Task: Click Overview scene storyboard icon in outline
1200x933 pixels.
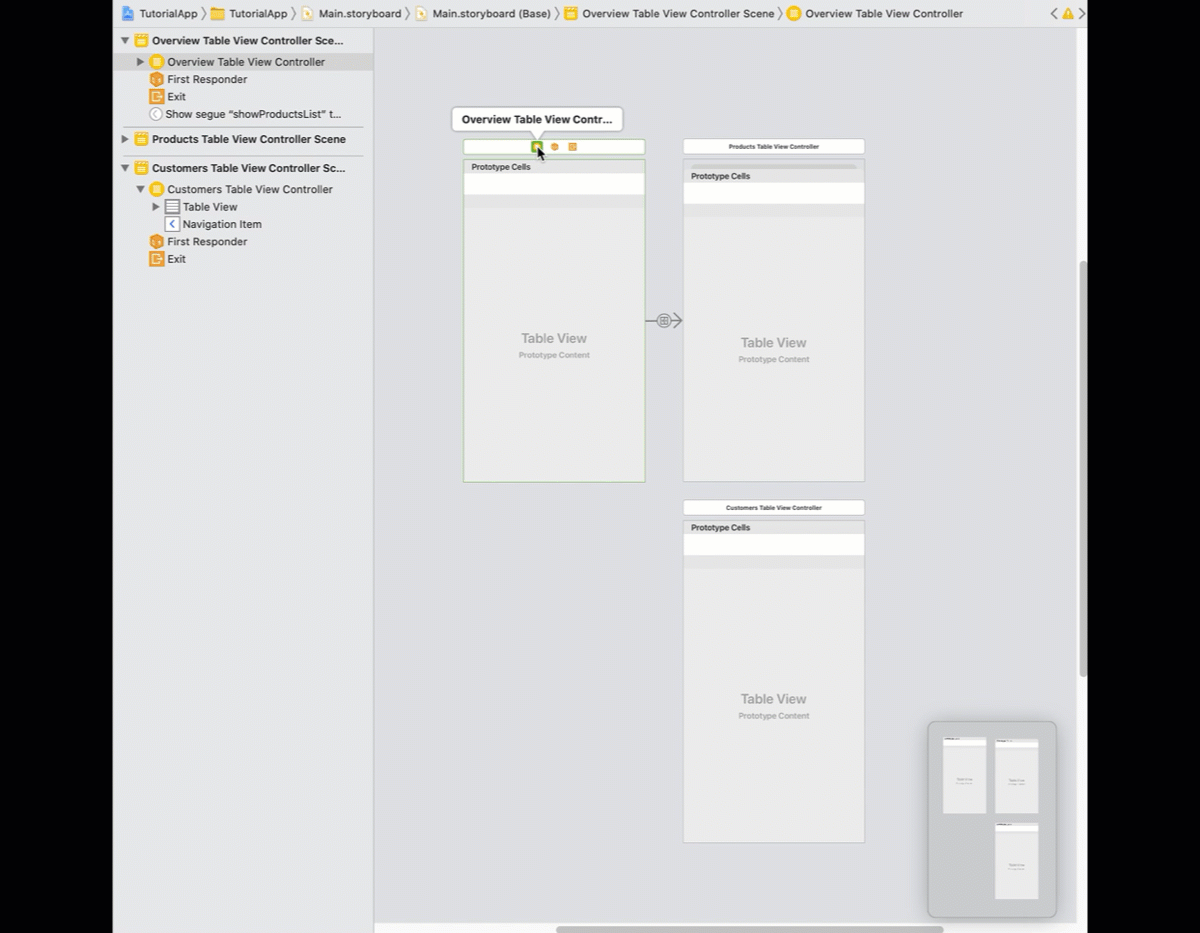Action: [141, 41]
